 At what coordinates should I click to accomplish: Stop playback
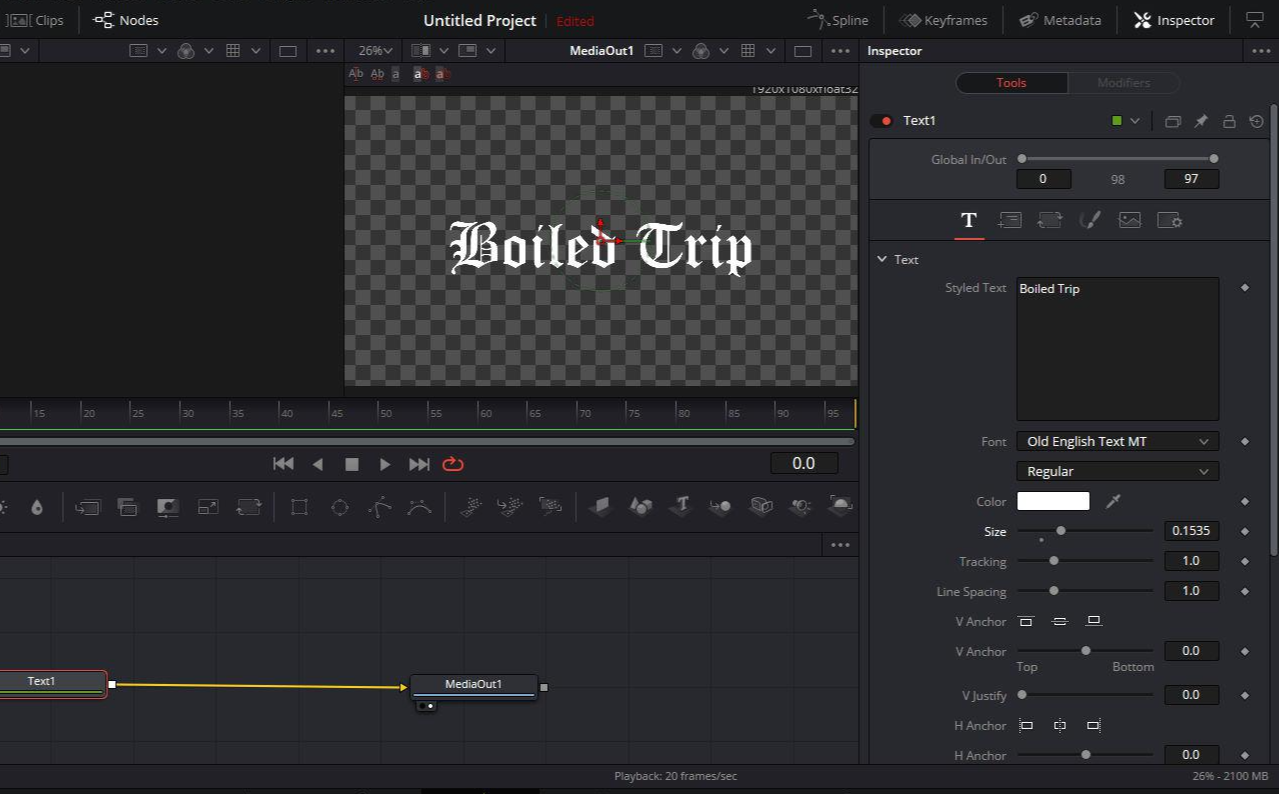coord(351,464)
